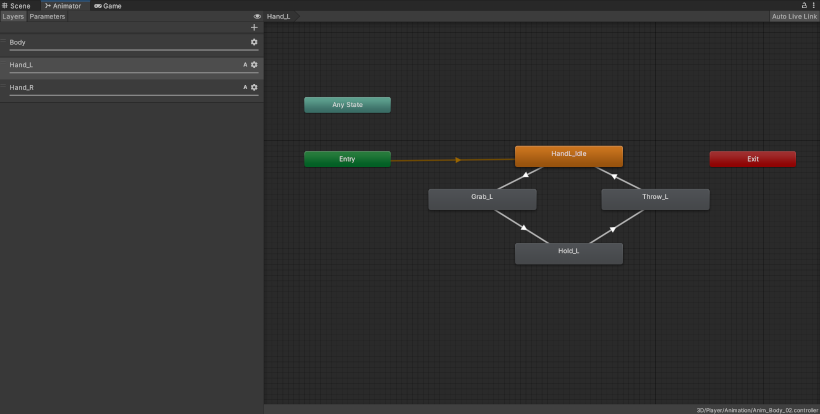Toggle the Animator window lock icon
This screenshot has height=414, width=820.
pyautogui.click(x=804, y=5)
